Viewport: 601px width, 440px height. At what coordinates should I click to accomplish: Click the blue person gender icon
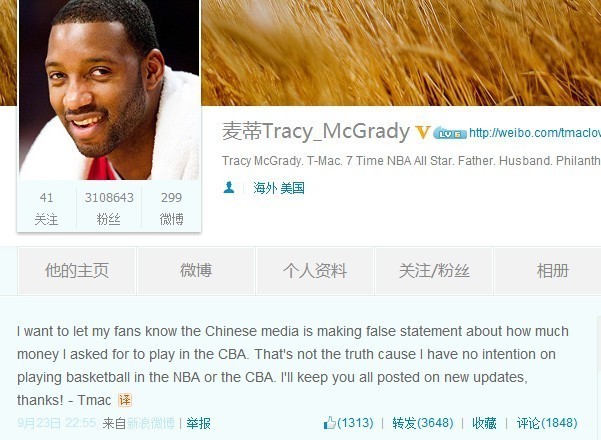(229, 187)
